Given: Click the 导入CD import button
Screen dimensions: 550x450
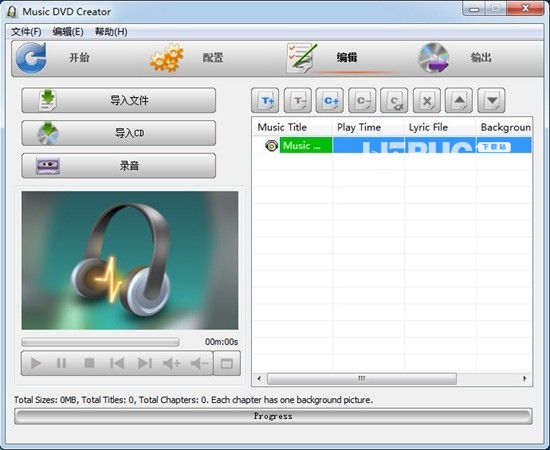Looking at the screenshot, I should click(x=119, y=133).
